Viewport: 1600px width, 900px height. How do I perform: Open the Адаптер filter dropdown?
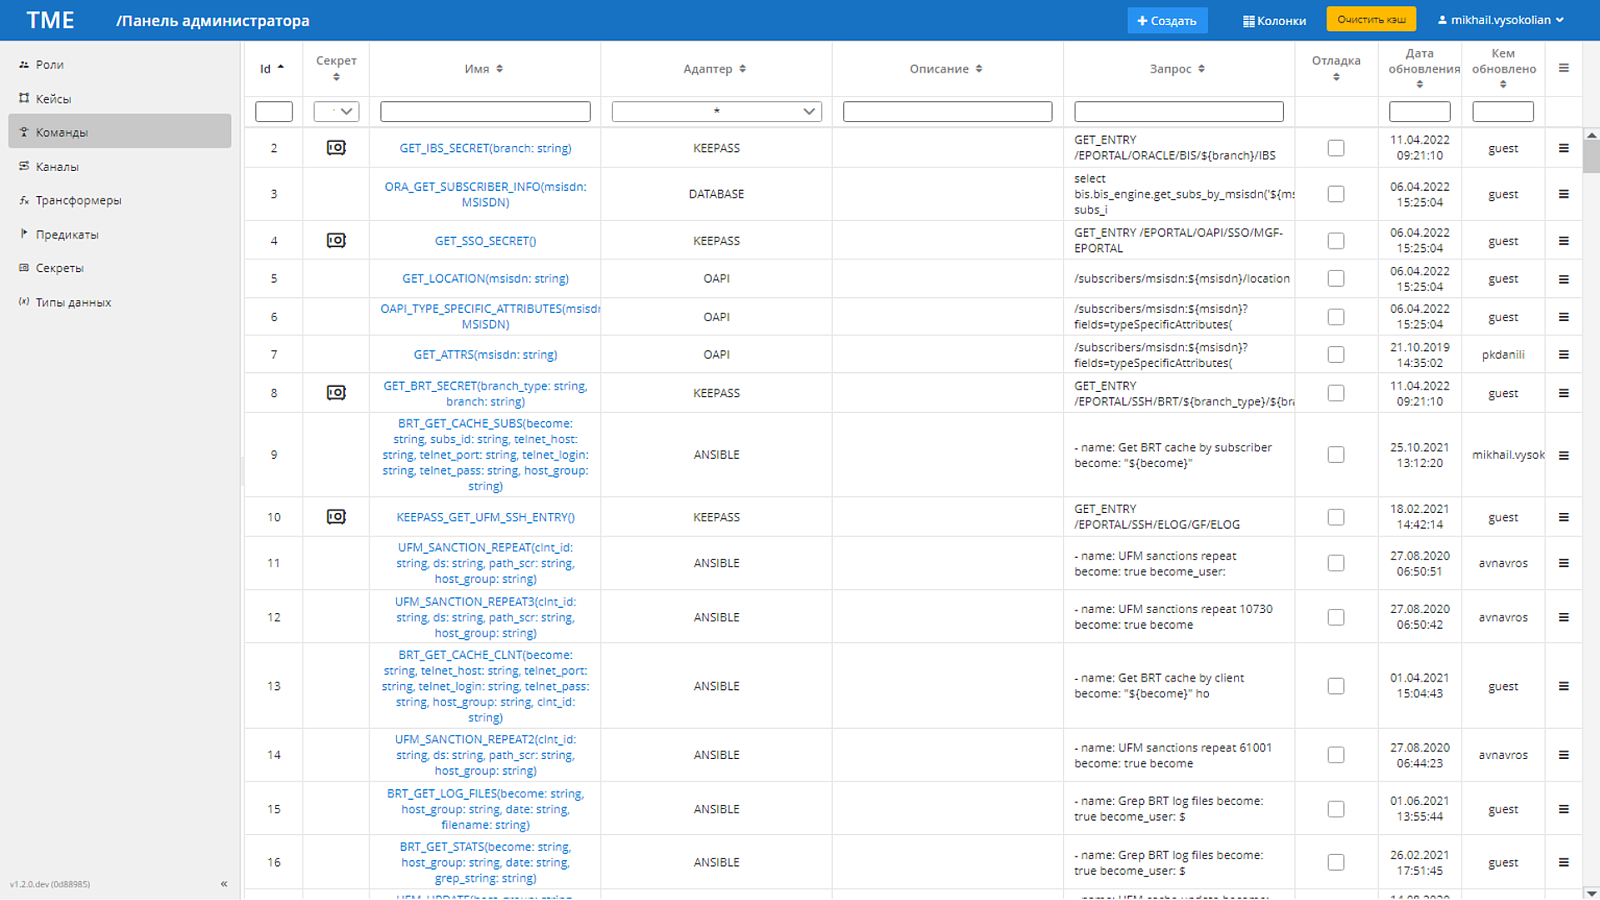pos(716,112)
